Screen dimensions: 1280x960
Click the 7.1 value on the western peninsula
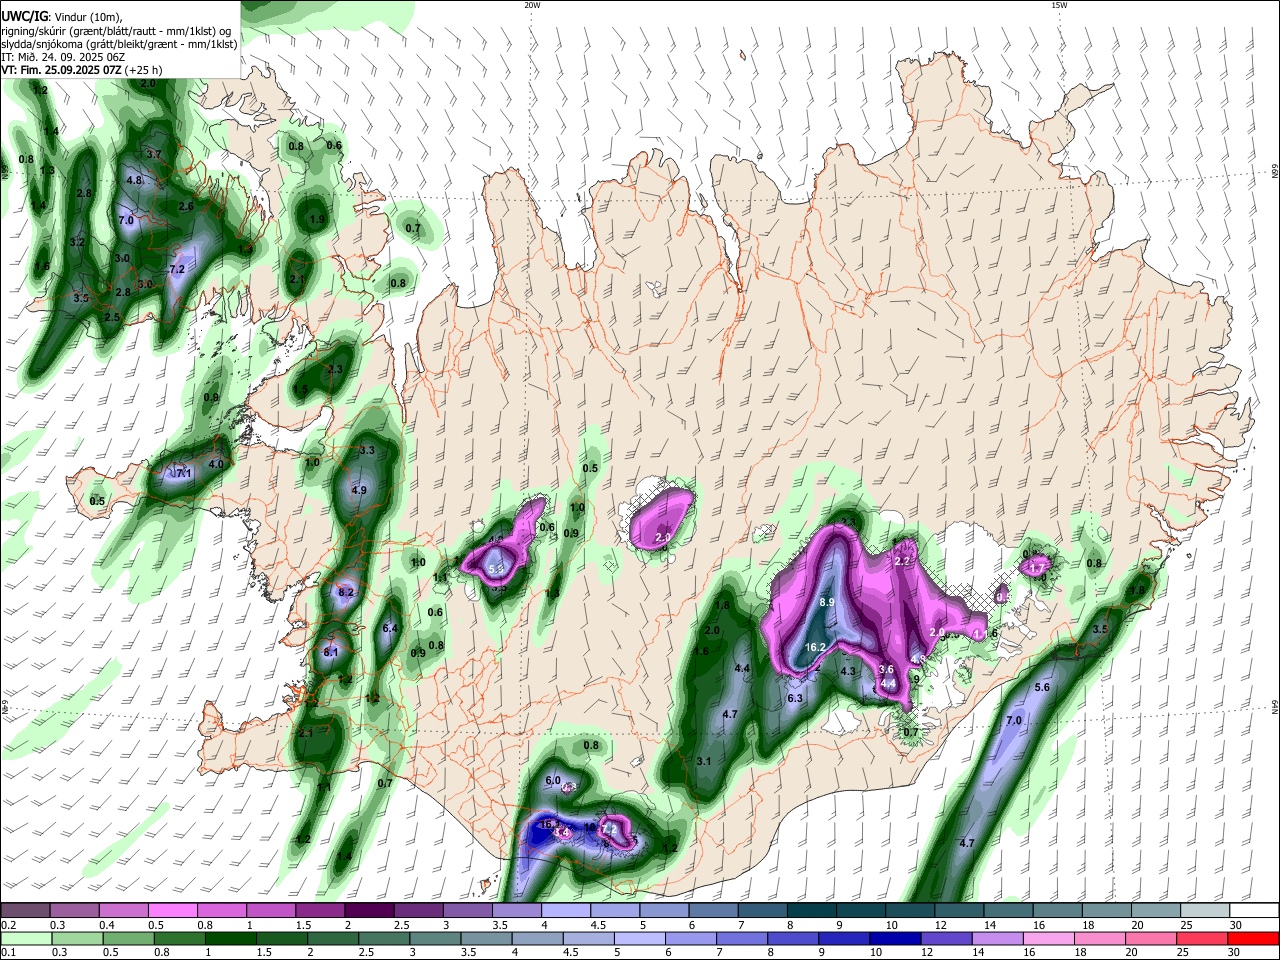(183, 473)
